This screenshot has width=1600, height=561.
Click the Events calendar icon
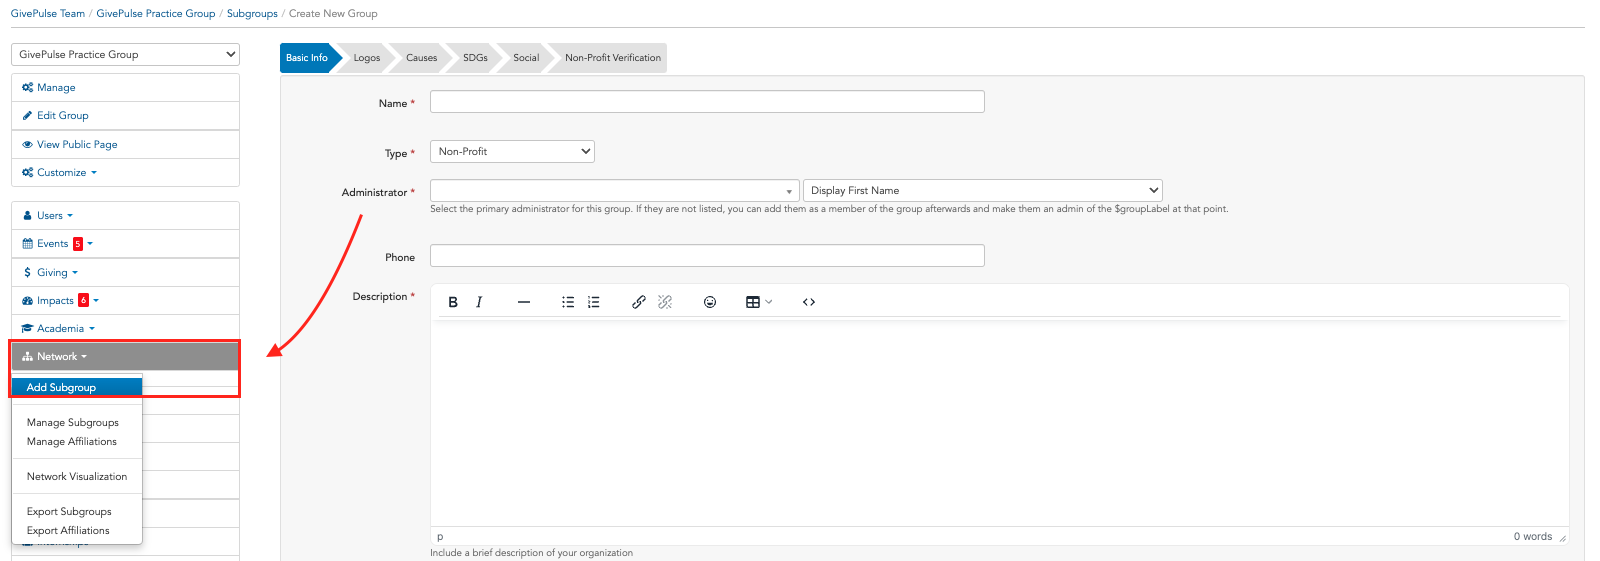coord(28,243)
